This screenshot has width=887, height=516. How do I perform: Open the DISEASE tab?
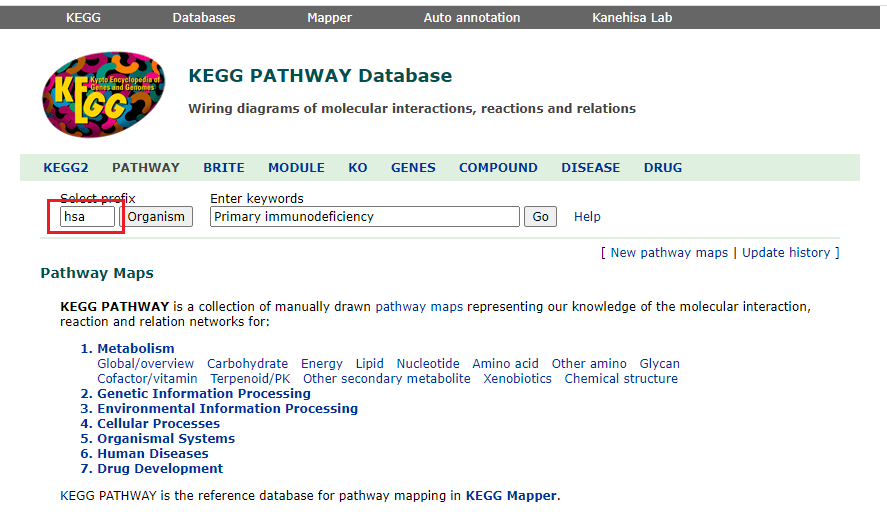pyautogui.click(x=591, y=167)
